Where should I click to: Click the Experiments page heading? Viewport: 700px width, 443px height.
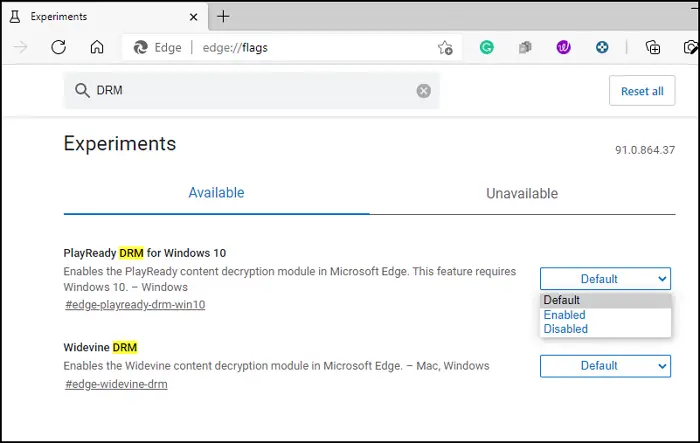point(120,144)
